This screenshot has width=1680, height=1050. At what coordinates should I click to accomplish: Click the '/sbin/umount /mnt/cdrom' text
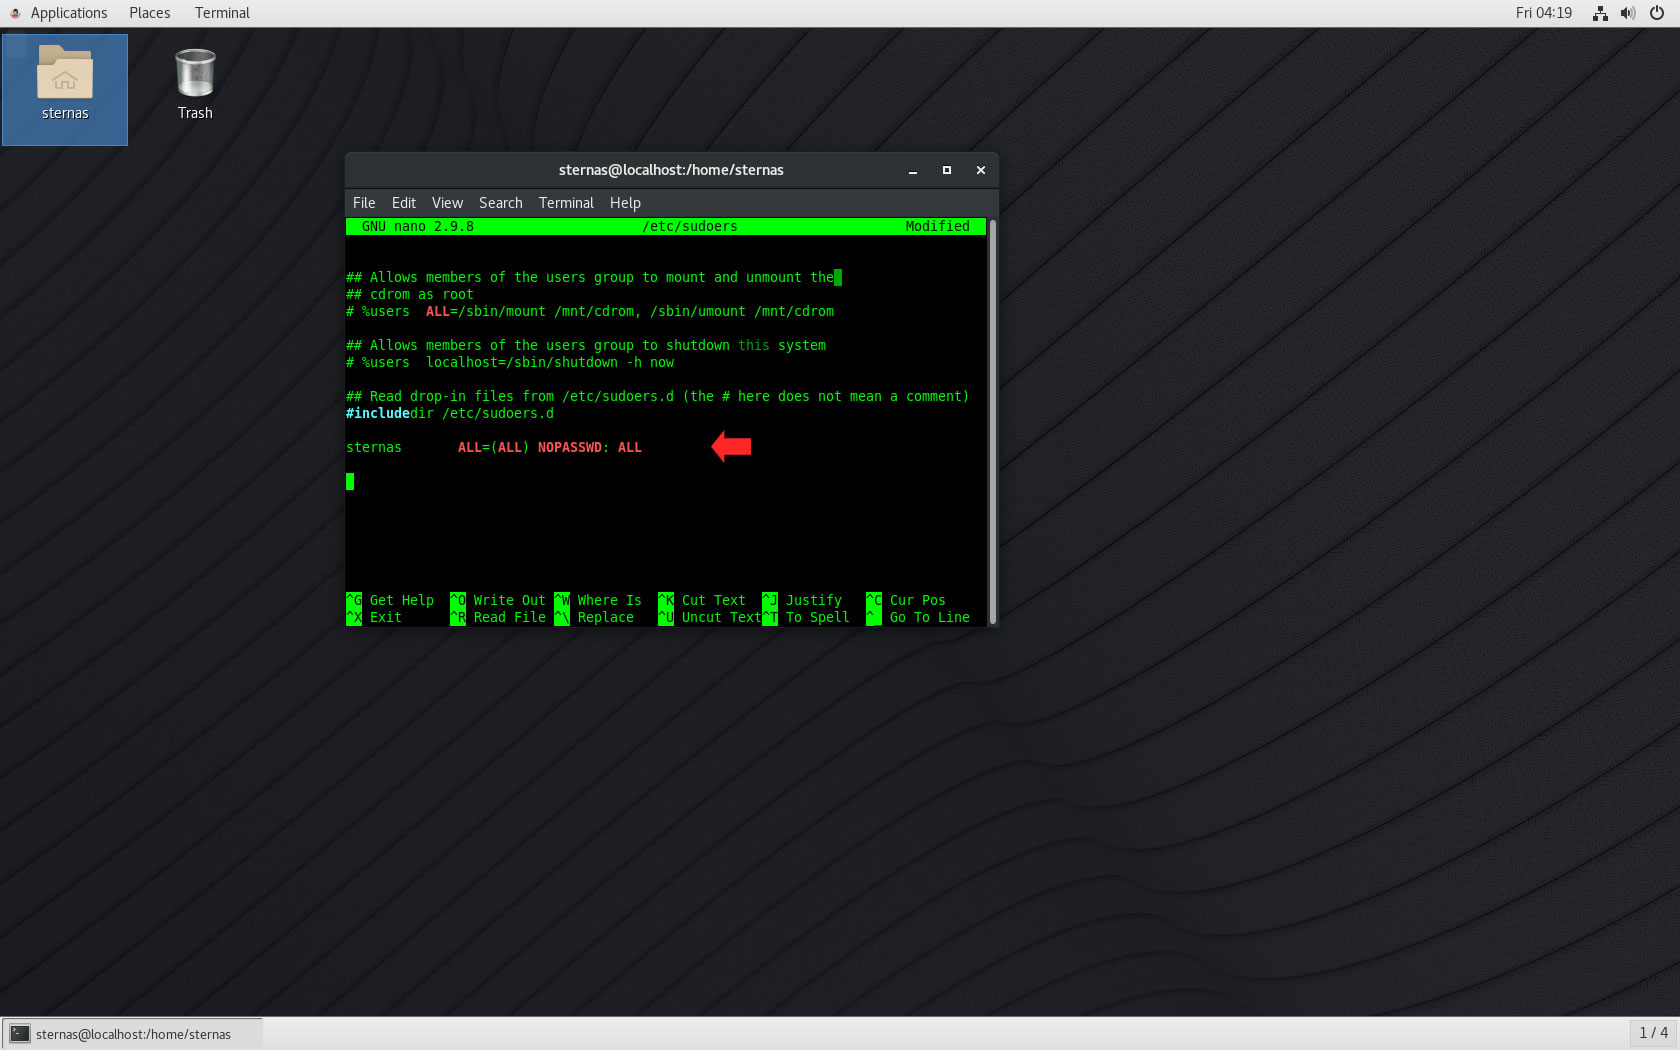742,312
